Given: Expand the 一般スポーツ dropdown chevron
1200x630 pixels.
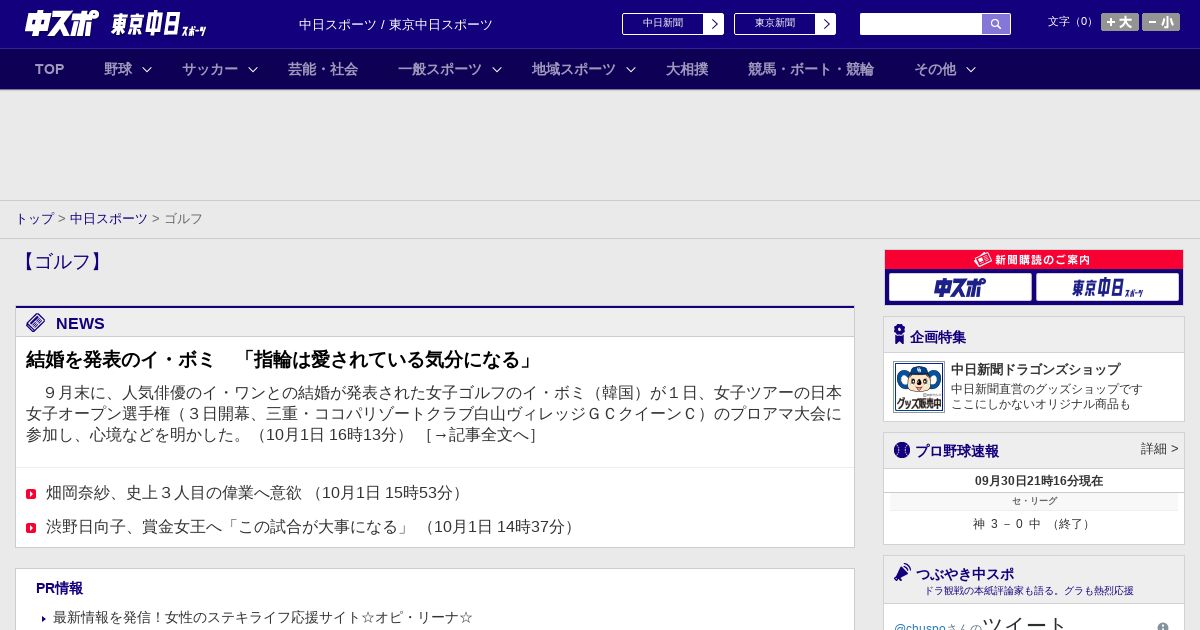Looking at the screenshot, I should coord(497,69).
